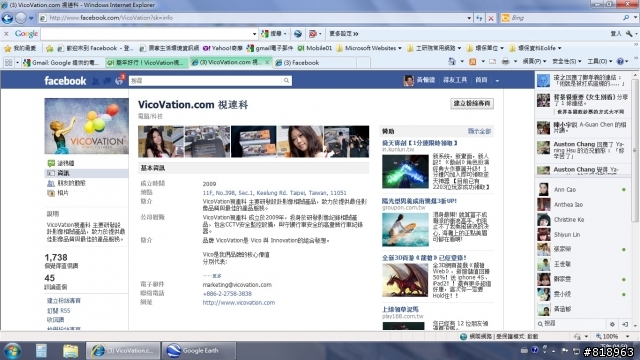Open the Keelung Rd. Taipei address link
The width and height of the screenshot is (640, 360).
tap(274, 193)
